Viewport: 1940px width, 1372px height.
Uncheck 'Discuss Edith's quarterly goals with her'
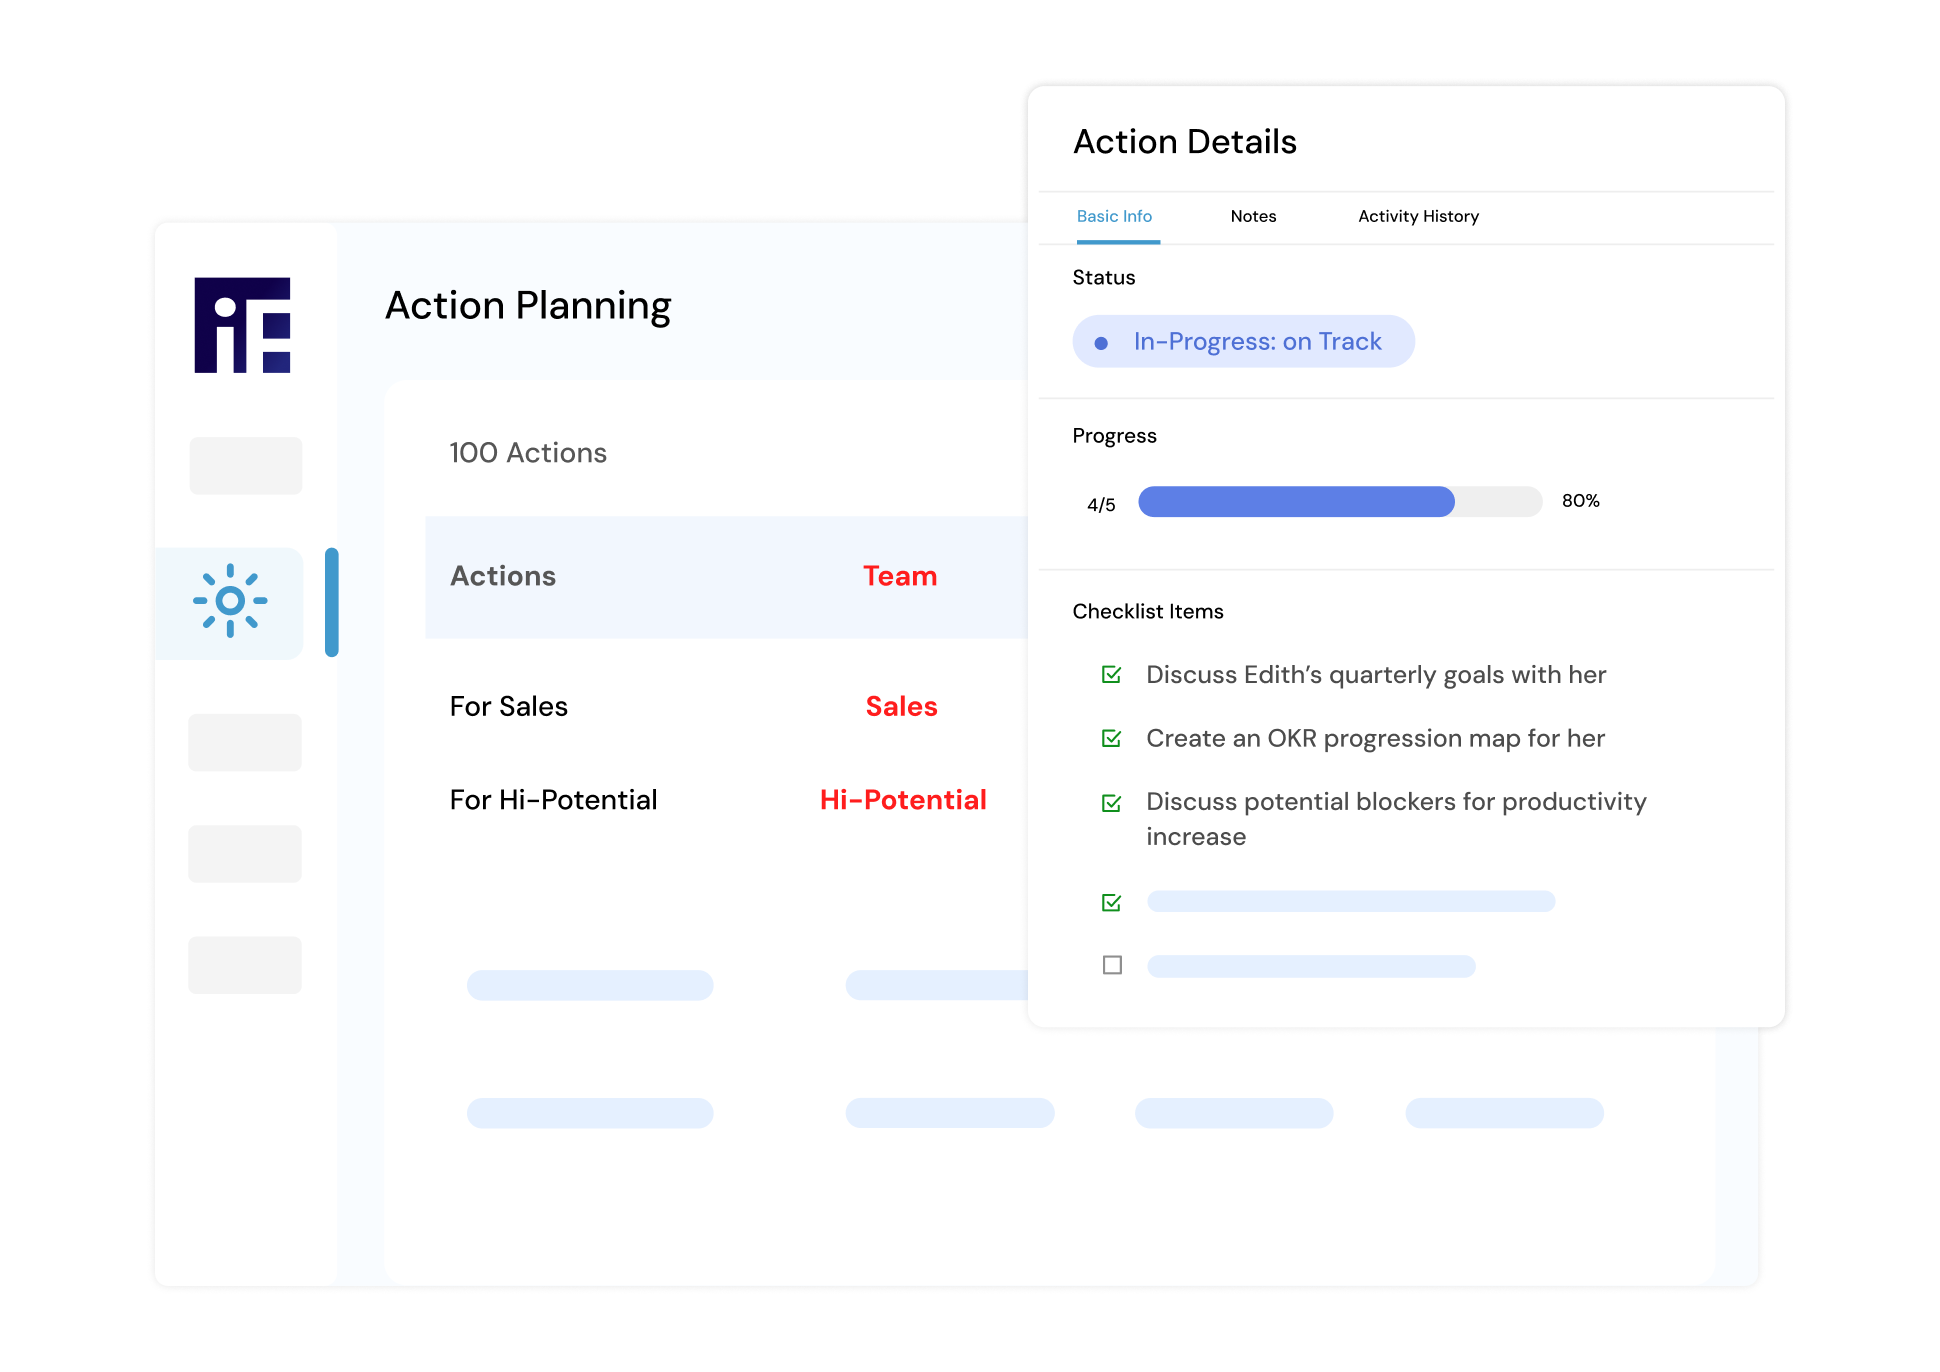1111,674
